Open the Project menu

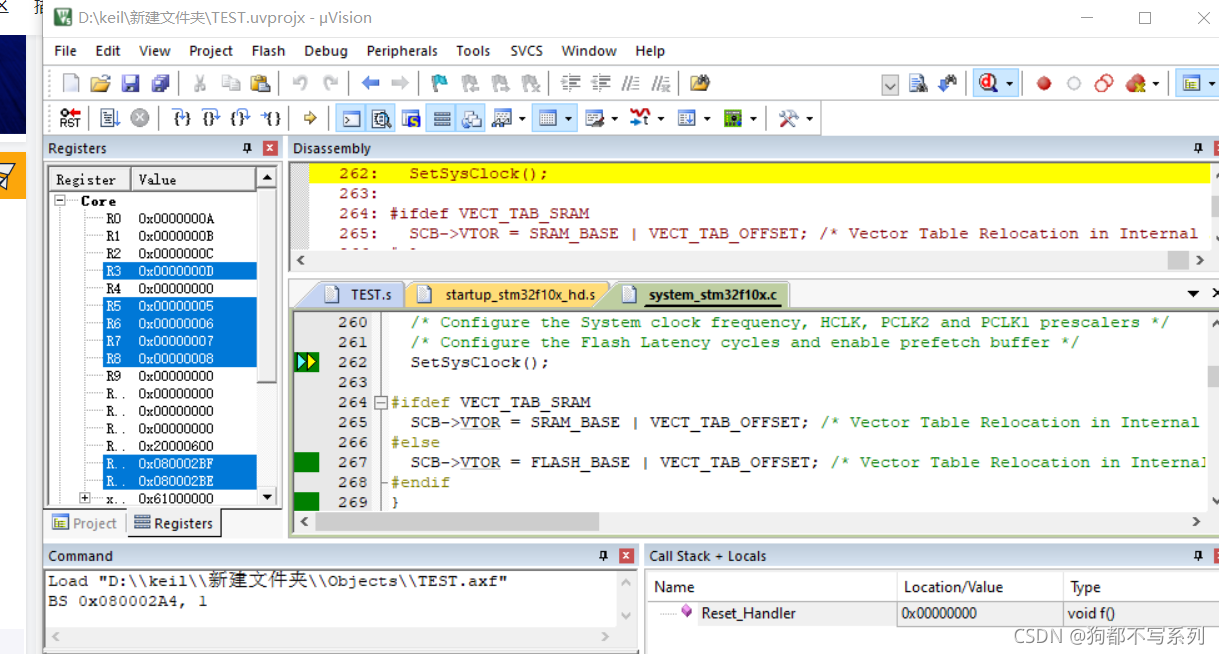click(211, 50)
